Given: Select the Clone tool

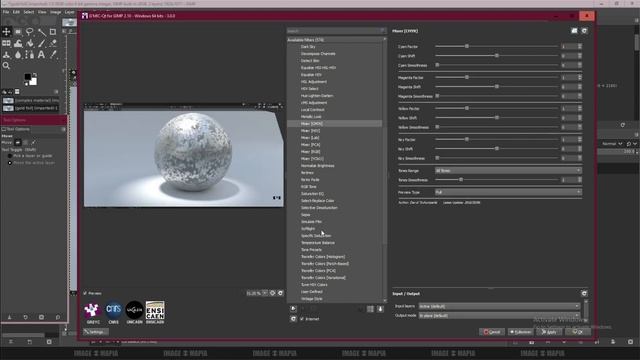Looking at the screenshot, I should point(6,54).
